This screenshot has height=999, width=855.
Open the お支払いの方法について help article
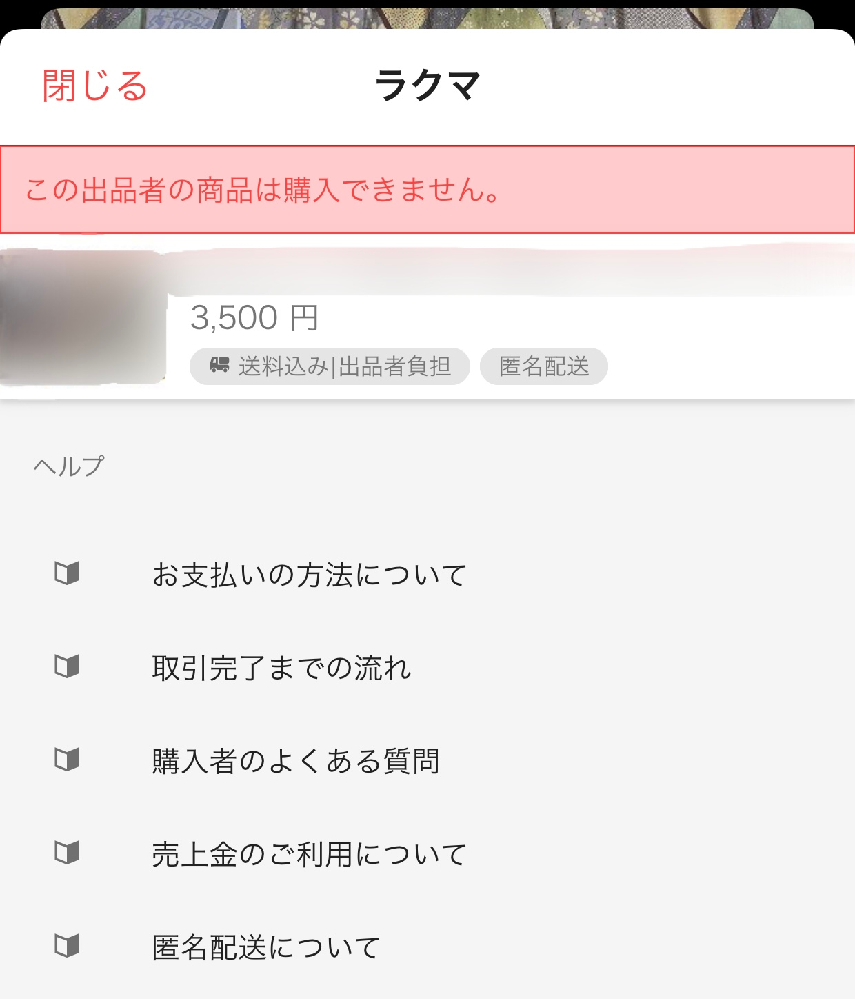tap(308, 575)
